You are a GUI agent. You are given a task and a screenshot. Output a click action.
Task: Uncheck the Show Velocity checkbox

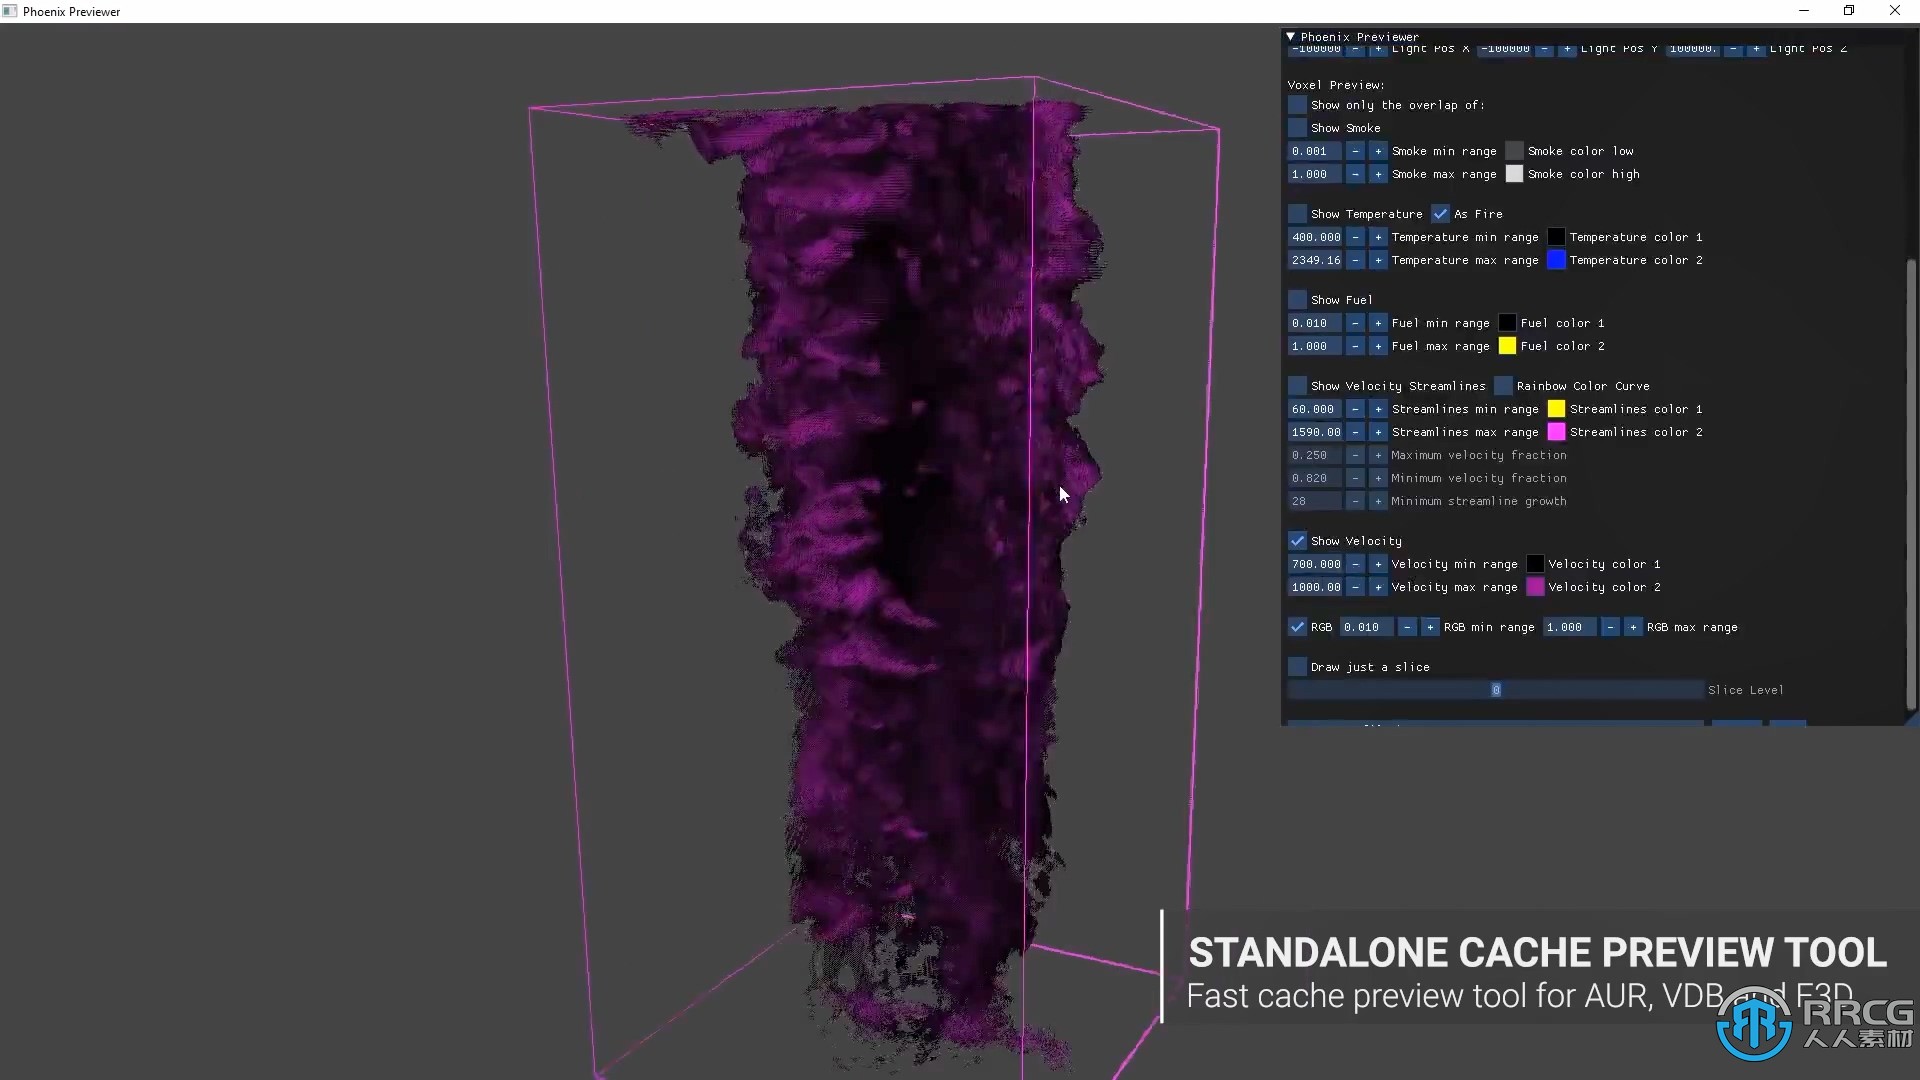pyautogui.click(x=1297, y=541)
